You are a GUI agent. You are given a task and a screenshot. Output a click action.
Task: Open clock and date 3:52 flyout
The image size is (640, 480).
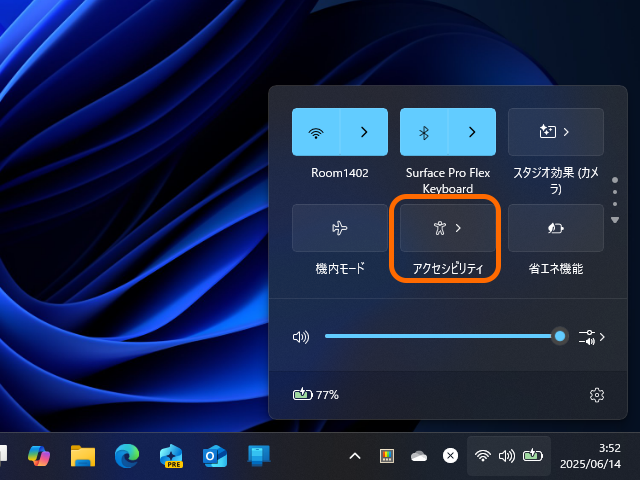[x=590, y=456]
